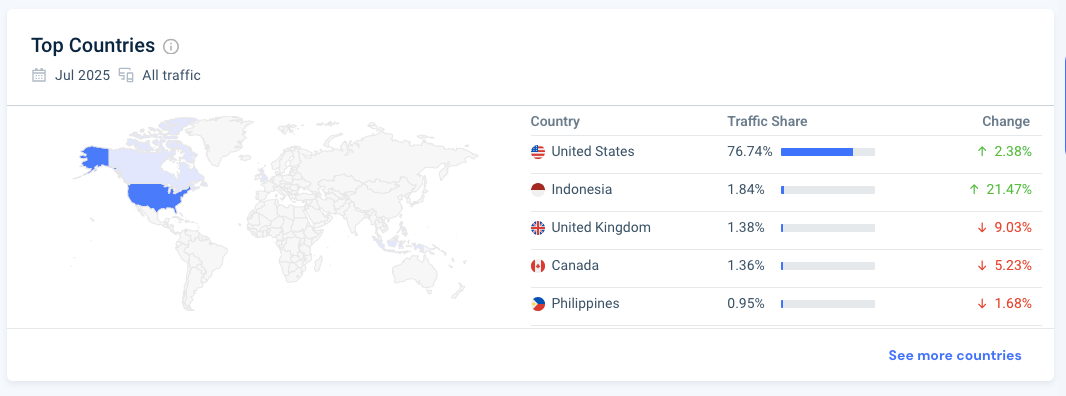Click the red down arrow for Canada change
The height and width of the screenshot is (396, 1066).
click(x=982, y=266)
